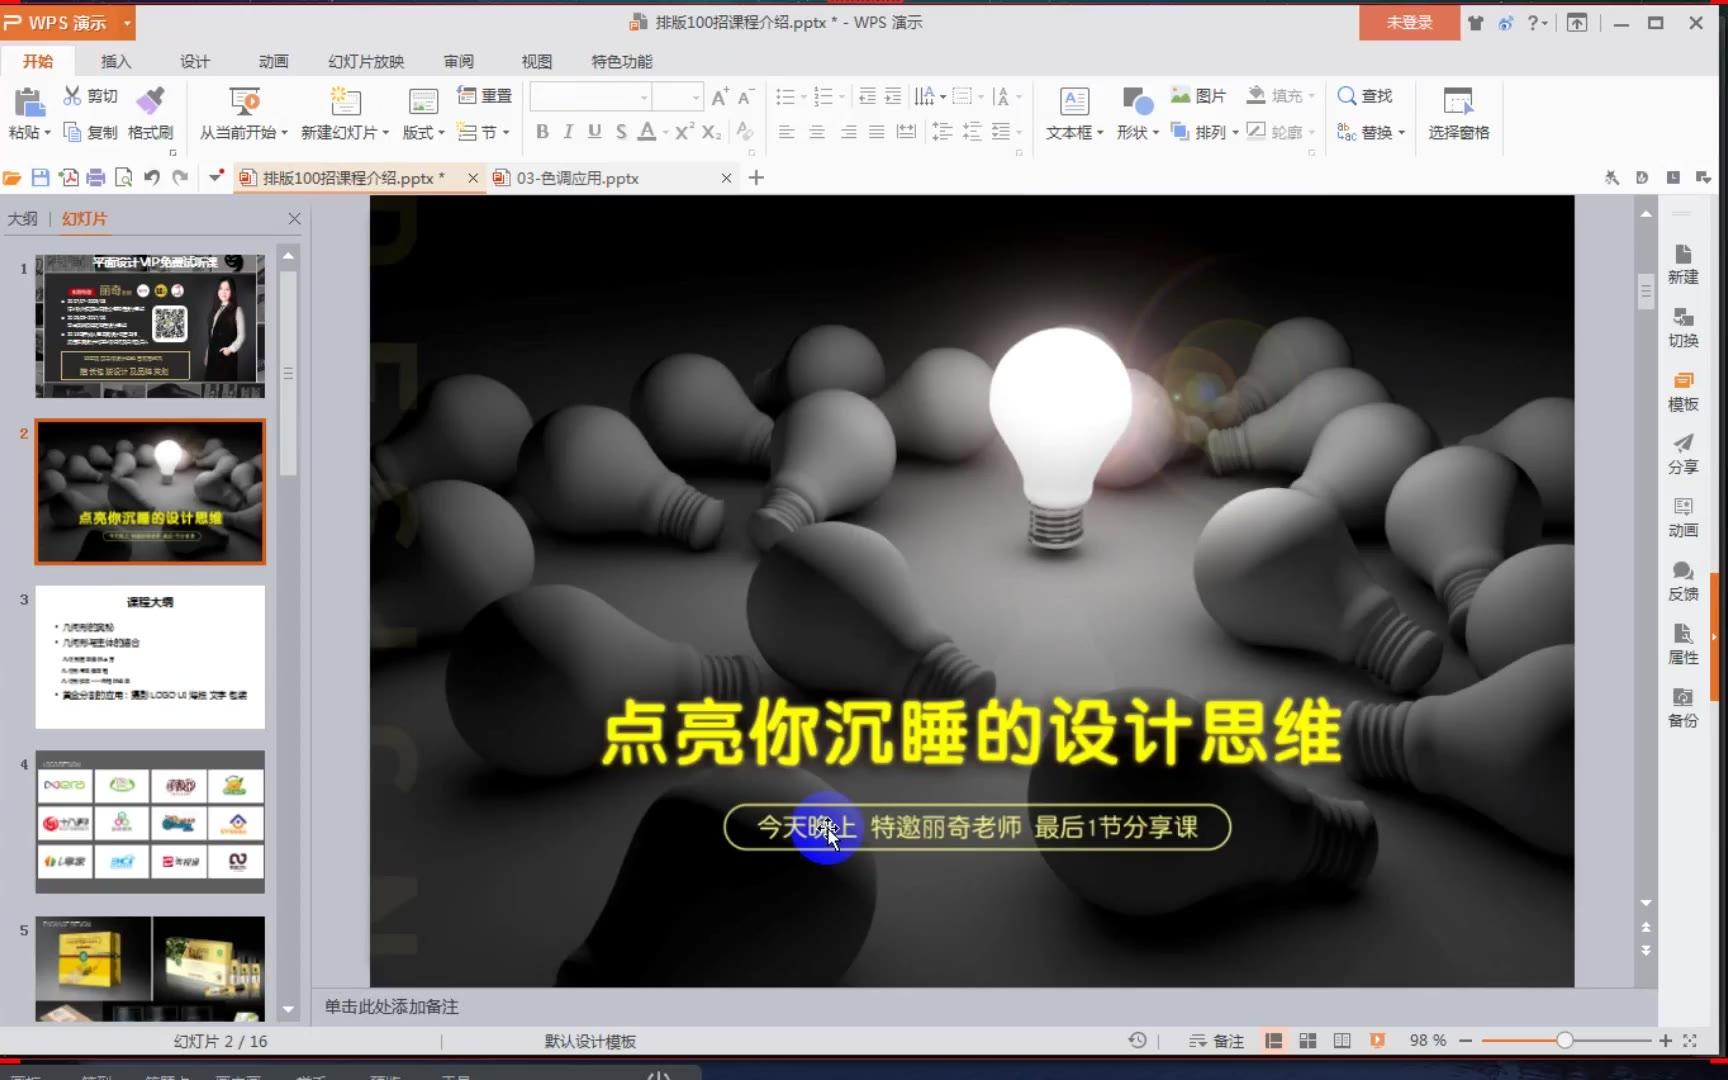This screenshot has height=1080, width=1728.
Task: Click the 选择窗格 selection pane icon
Action: tap(1457, 113)
